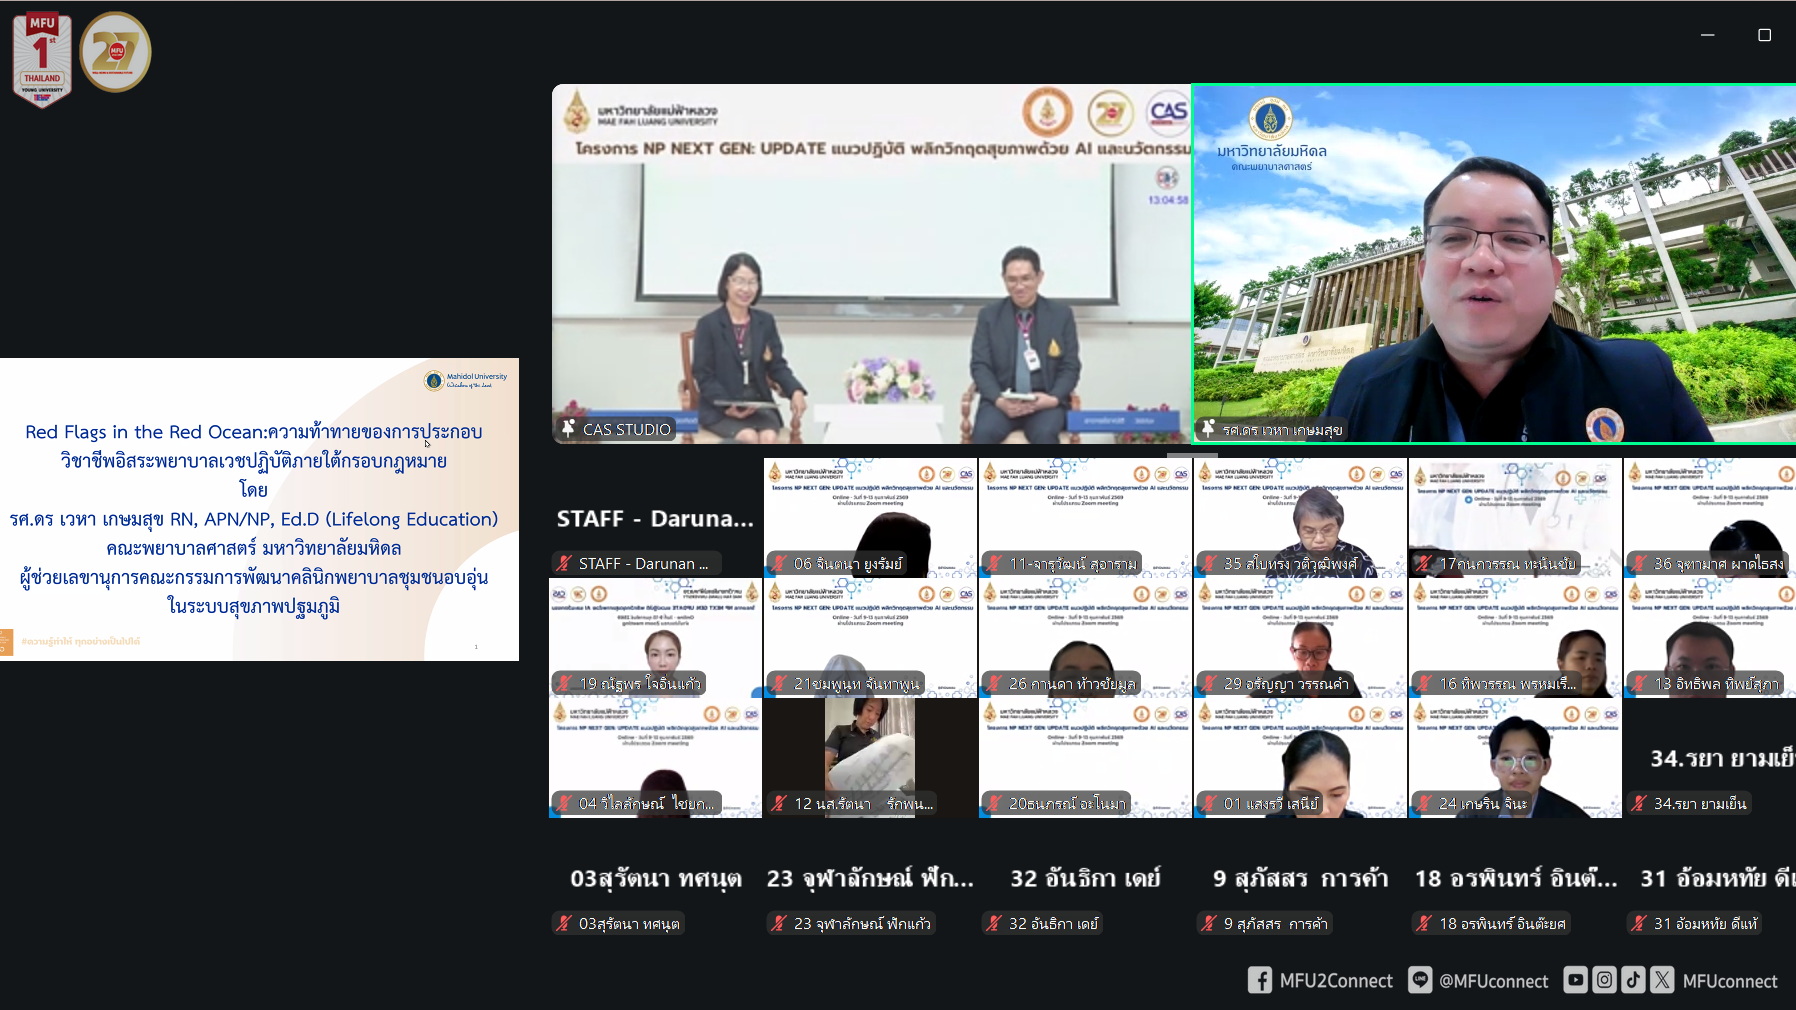Click the @MFUconnect text link
Screen dimensions: 1796x1010
tap(1493, 981)
